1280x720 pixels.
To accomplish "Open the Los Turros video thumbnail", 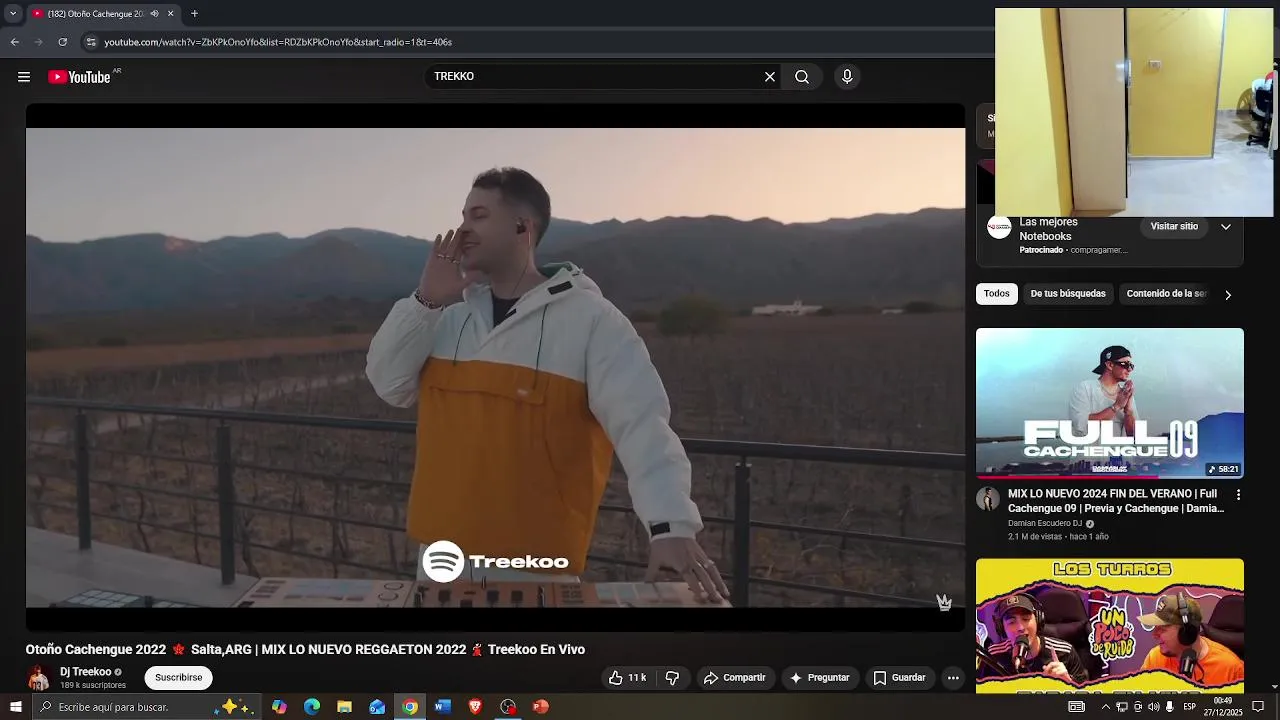I will point(1110,625).
